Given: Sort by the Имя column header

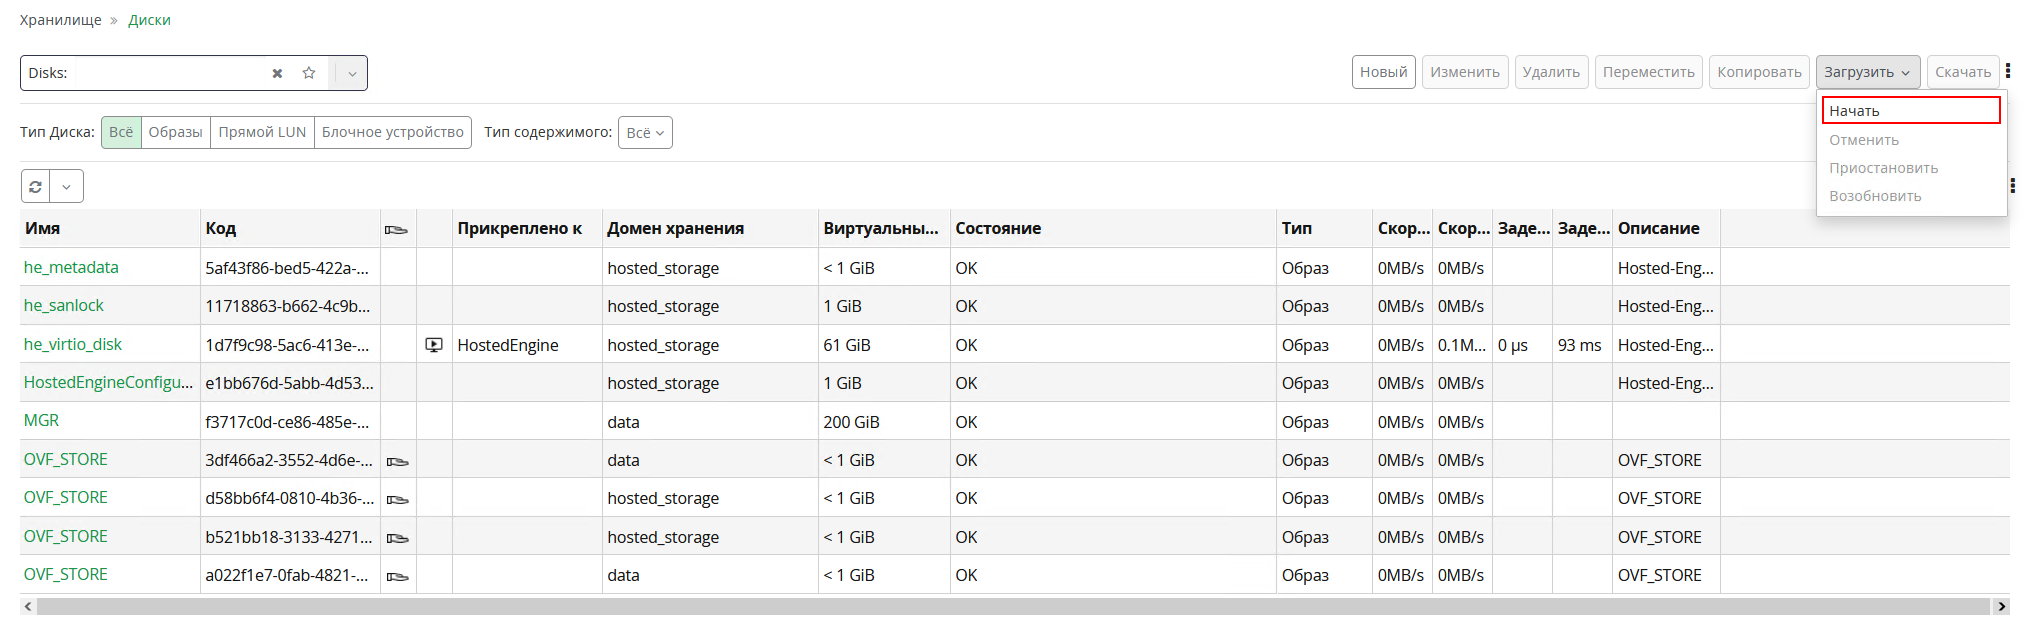Looking at the screenshot, I should tap(110, 228).
